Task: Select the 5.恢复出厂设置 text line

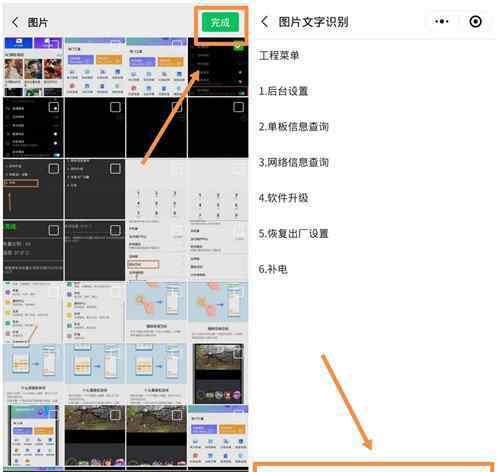Action: (x=294, y=234)
